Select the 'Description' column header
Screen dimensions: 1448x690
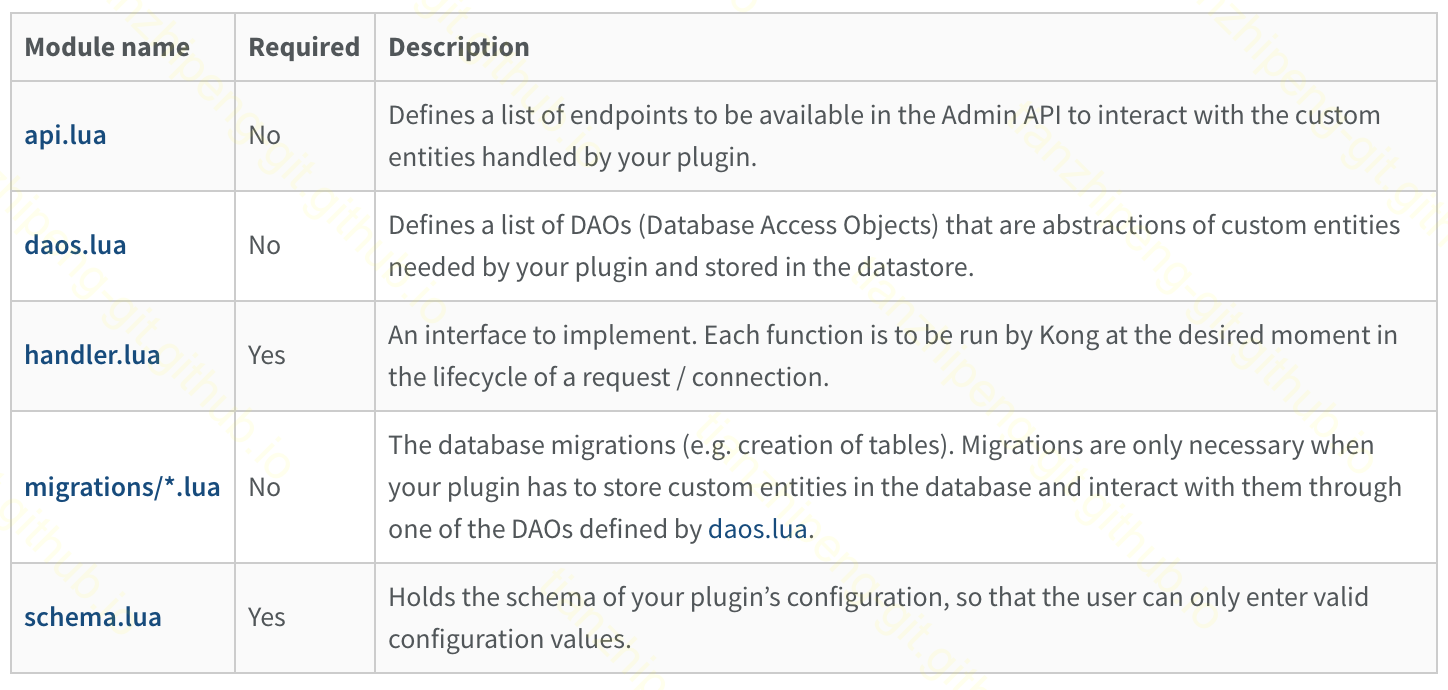click(x=459, y=47)
